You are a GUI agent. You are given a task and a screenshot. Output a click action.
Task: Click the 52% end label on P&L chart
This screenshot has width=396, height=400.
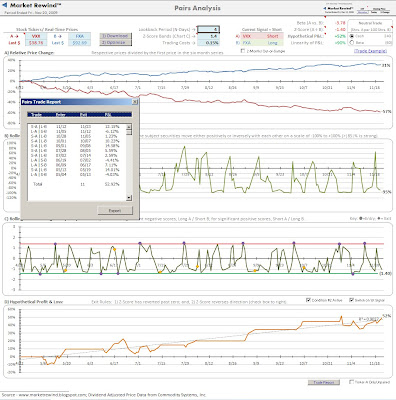click(x=387, y=316)
